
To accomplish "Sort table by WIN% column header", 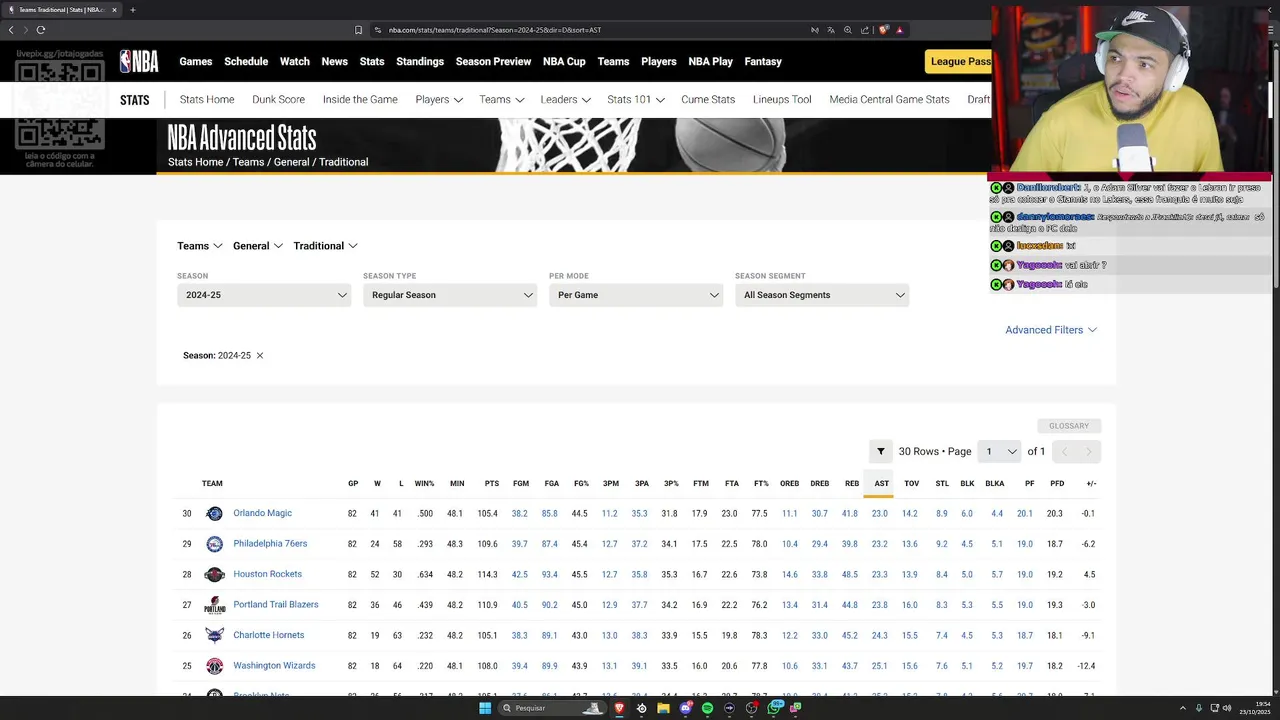I will [x=424, y=483].
